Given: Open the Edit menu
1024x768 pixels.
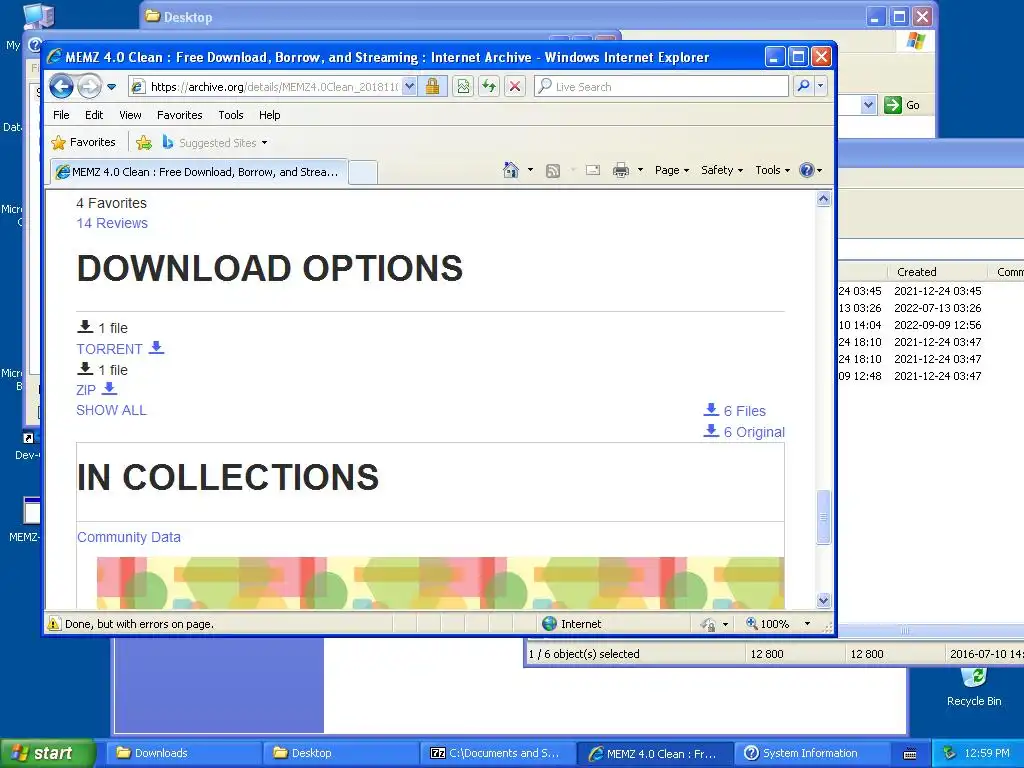Looking at the screenshot, I should pos(94,115).
